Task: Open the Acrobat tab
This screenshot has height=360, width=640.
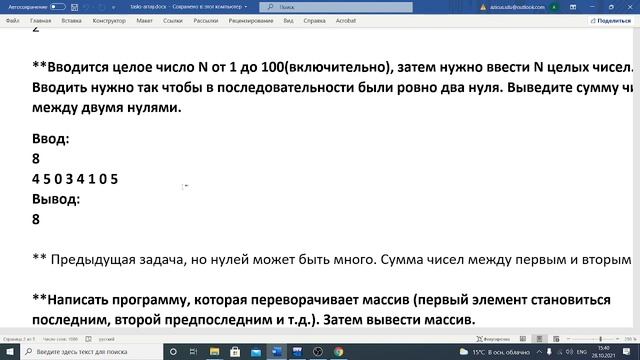Action: (346, 20)
